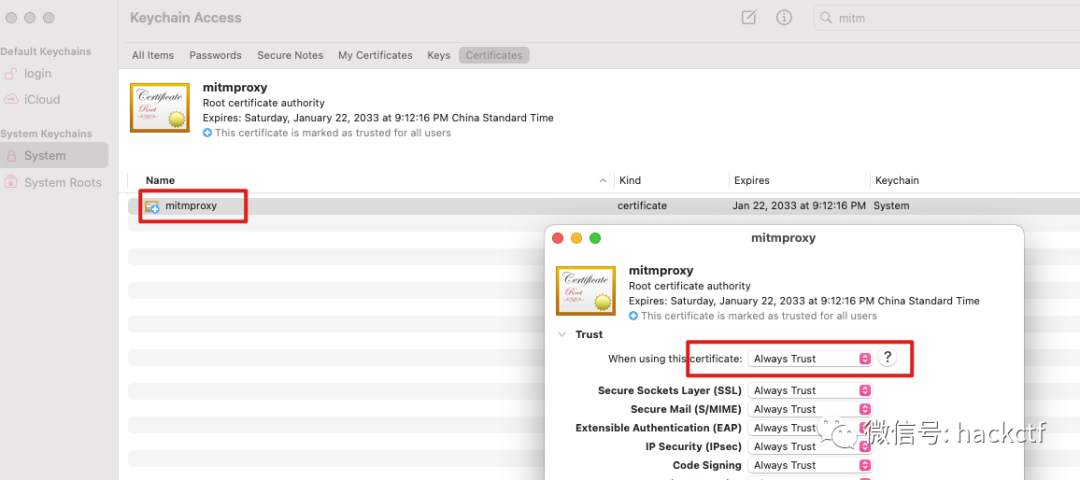This screenshot has width=1080, height=480.
Task: Sort by the Keychain column header
Action: 897,180
